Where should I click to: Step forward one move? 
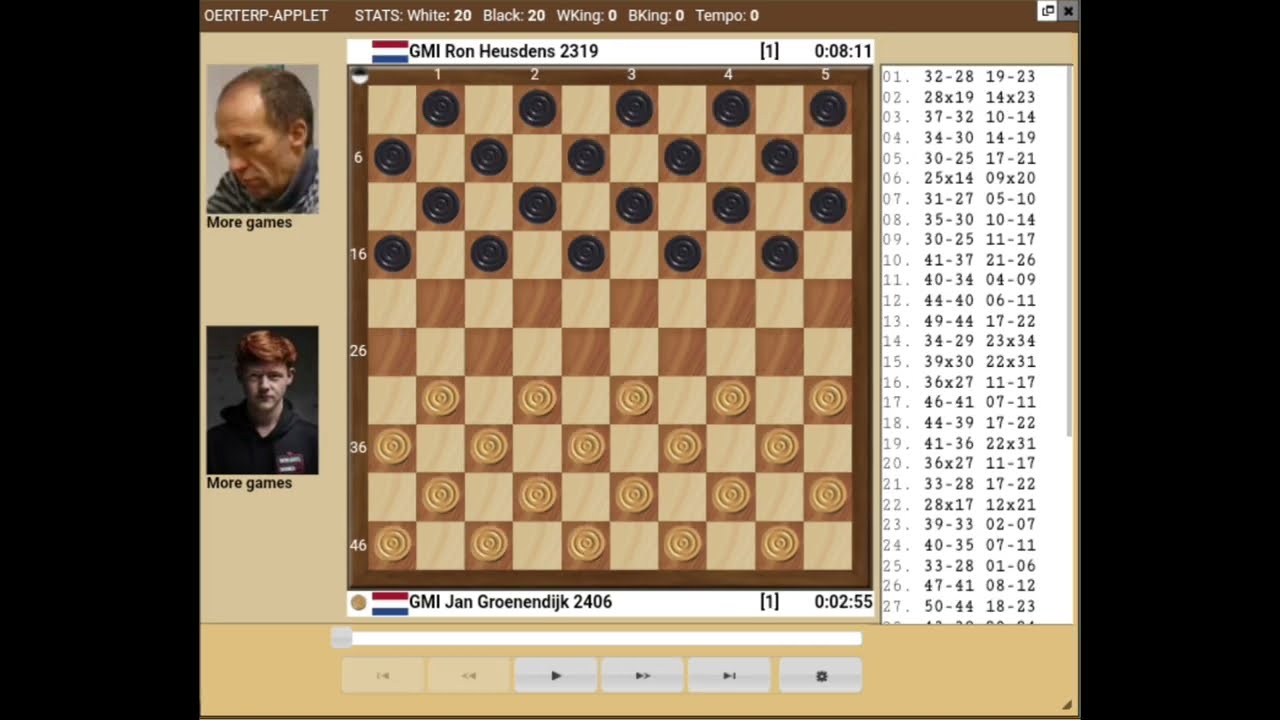coord(642,676)
